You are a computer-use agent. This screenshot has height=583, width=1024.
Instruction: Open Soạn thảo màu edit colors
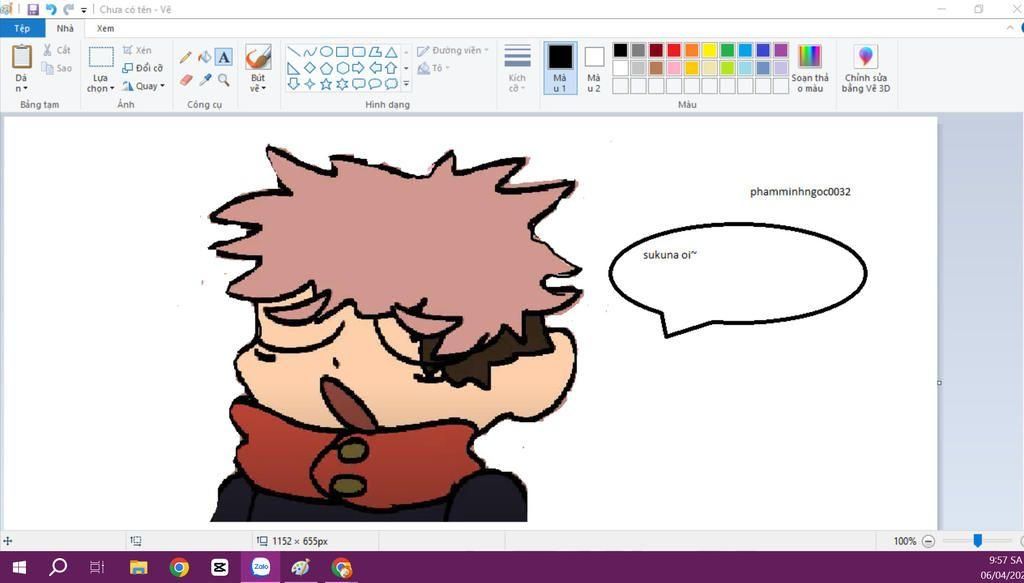pyautogui.click(x=810, y=69)
